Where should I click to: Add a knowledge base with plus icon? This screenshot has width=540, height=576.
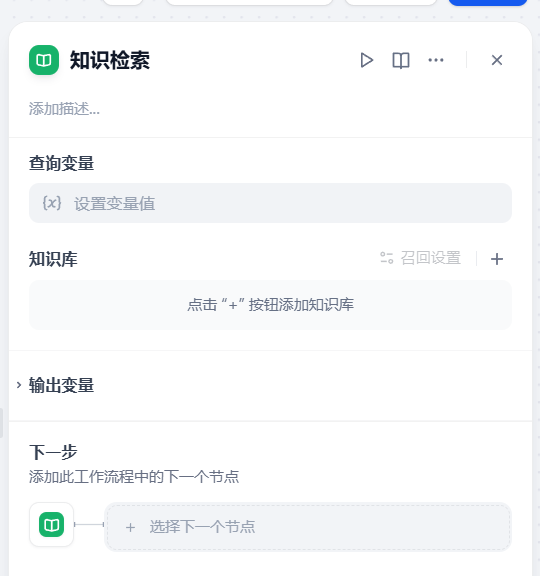497,259
